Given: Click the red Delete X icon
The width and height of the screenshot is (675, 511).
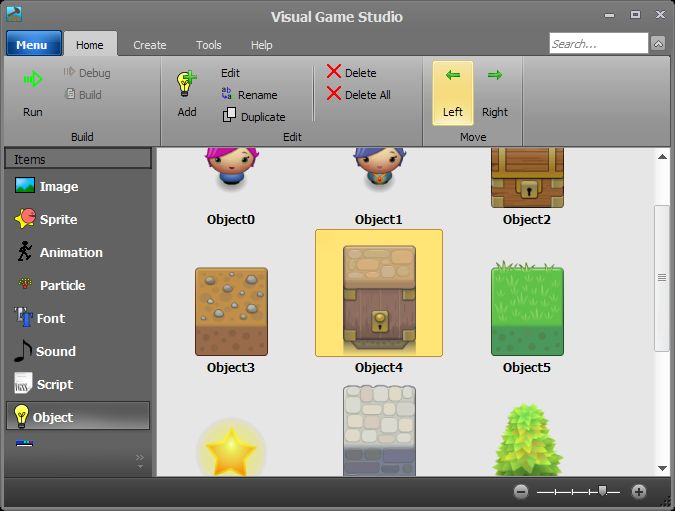Looking at the screenshot, I should pos(333,72).
